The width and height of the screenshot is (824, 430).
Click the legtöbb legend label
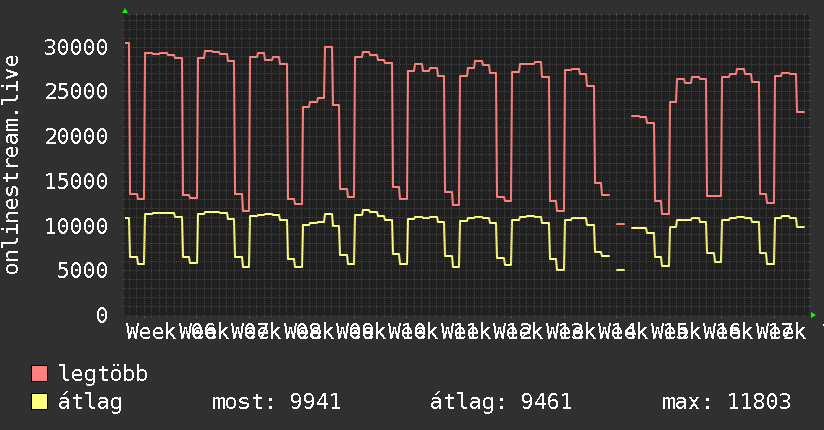click(x=103, y=374)
